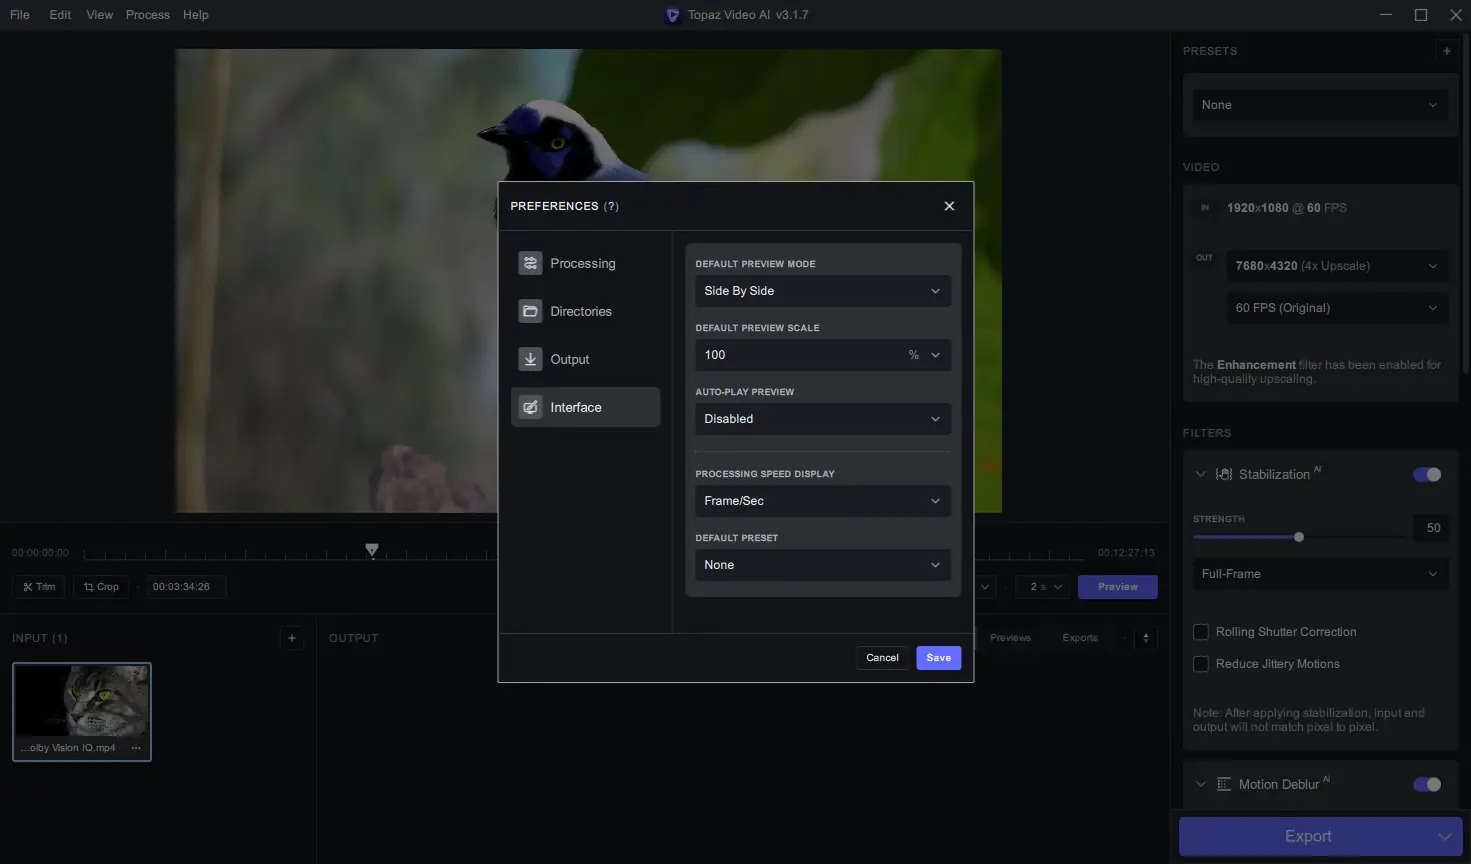Click the Export button
The image size is (1471, 864).
(1307, 836)
